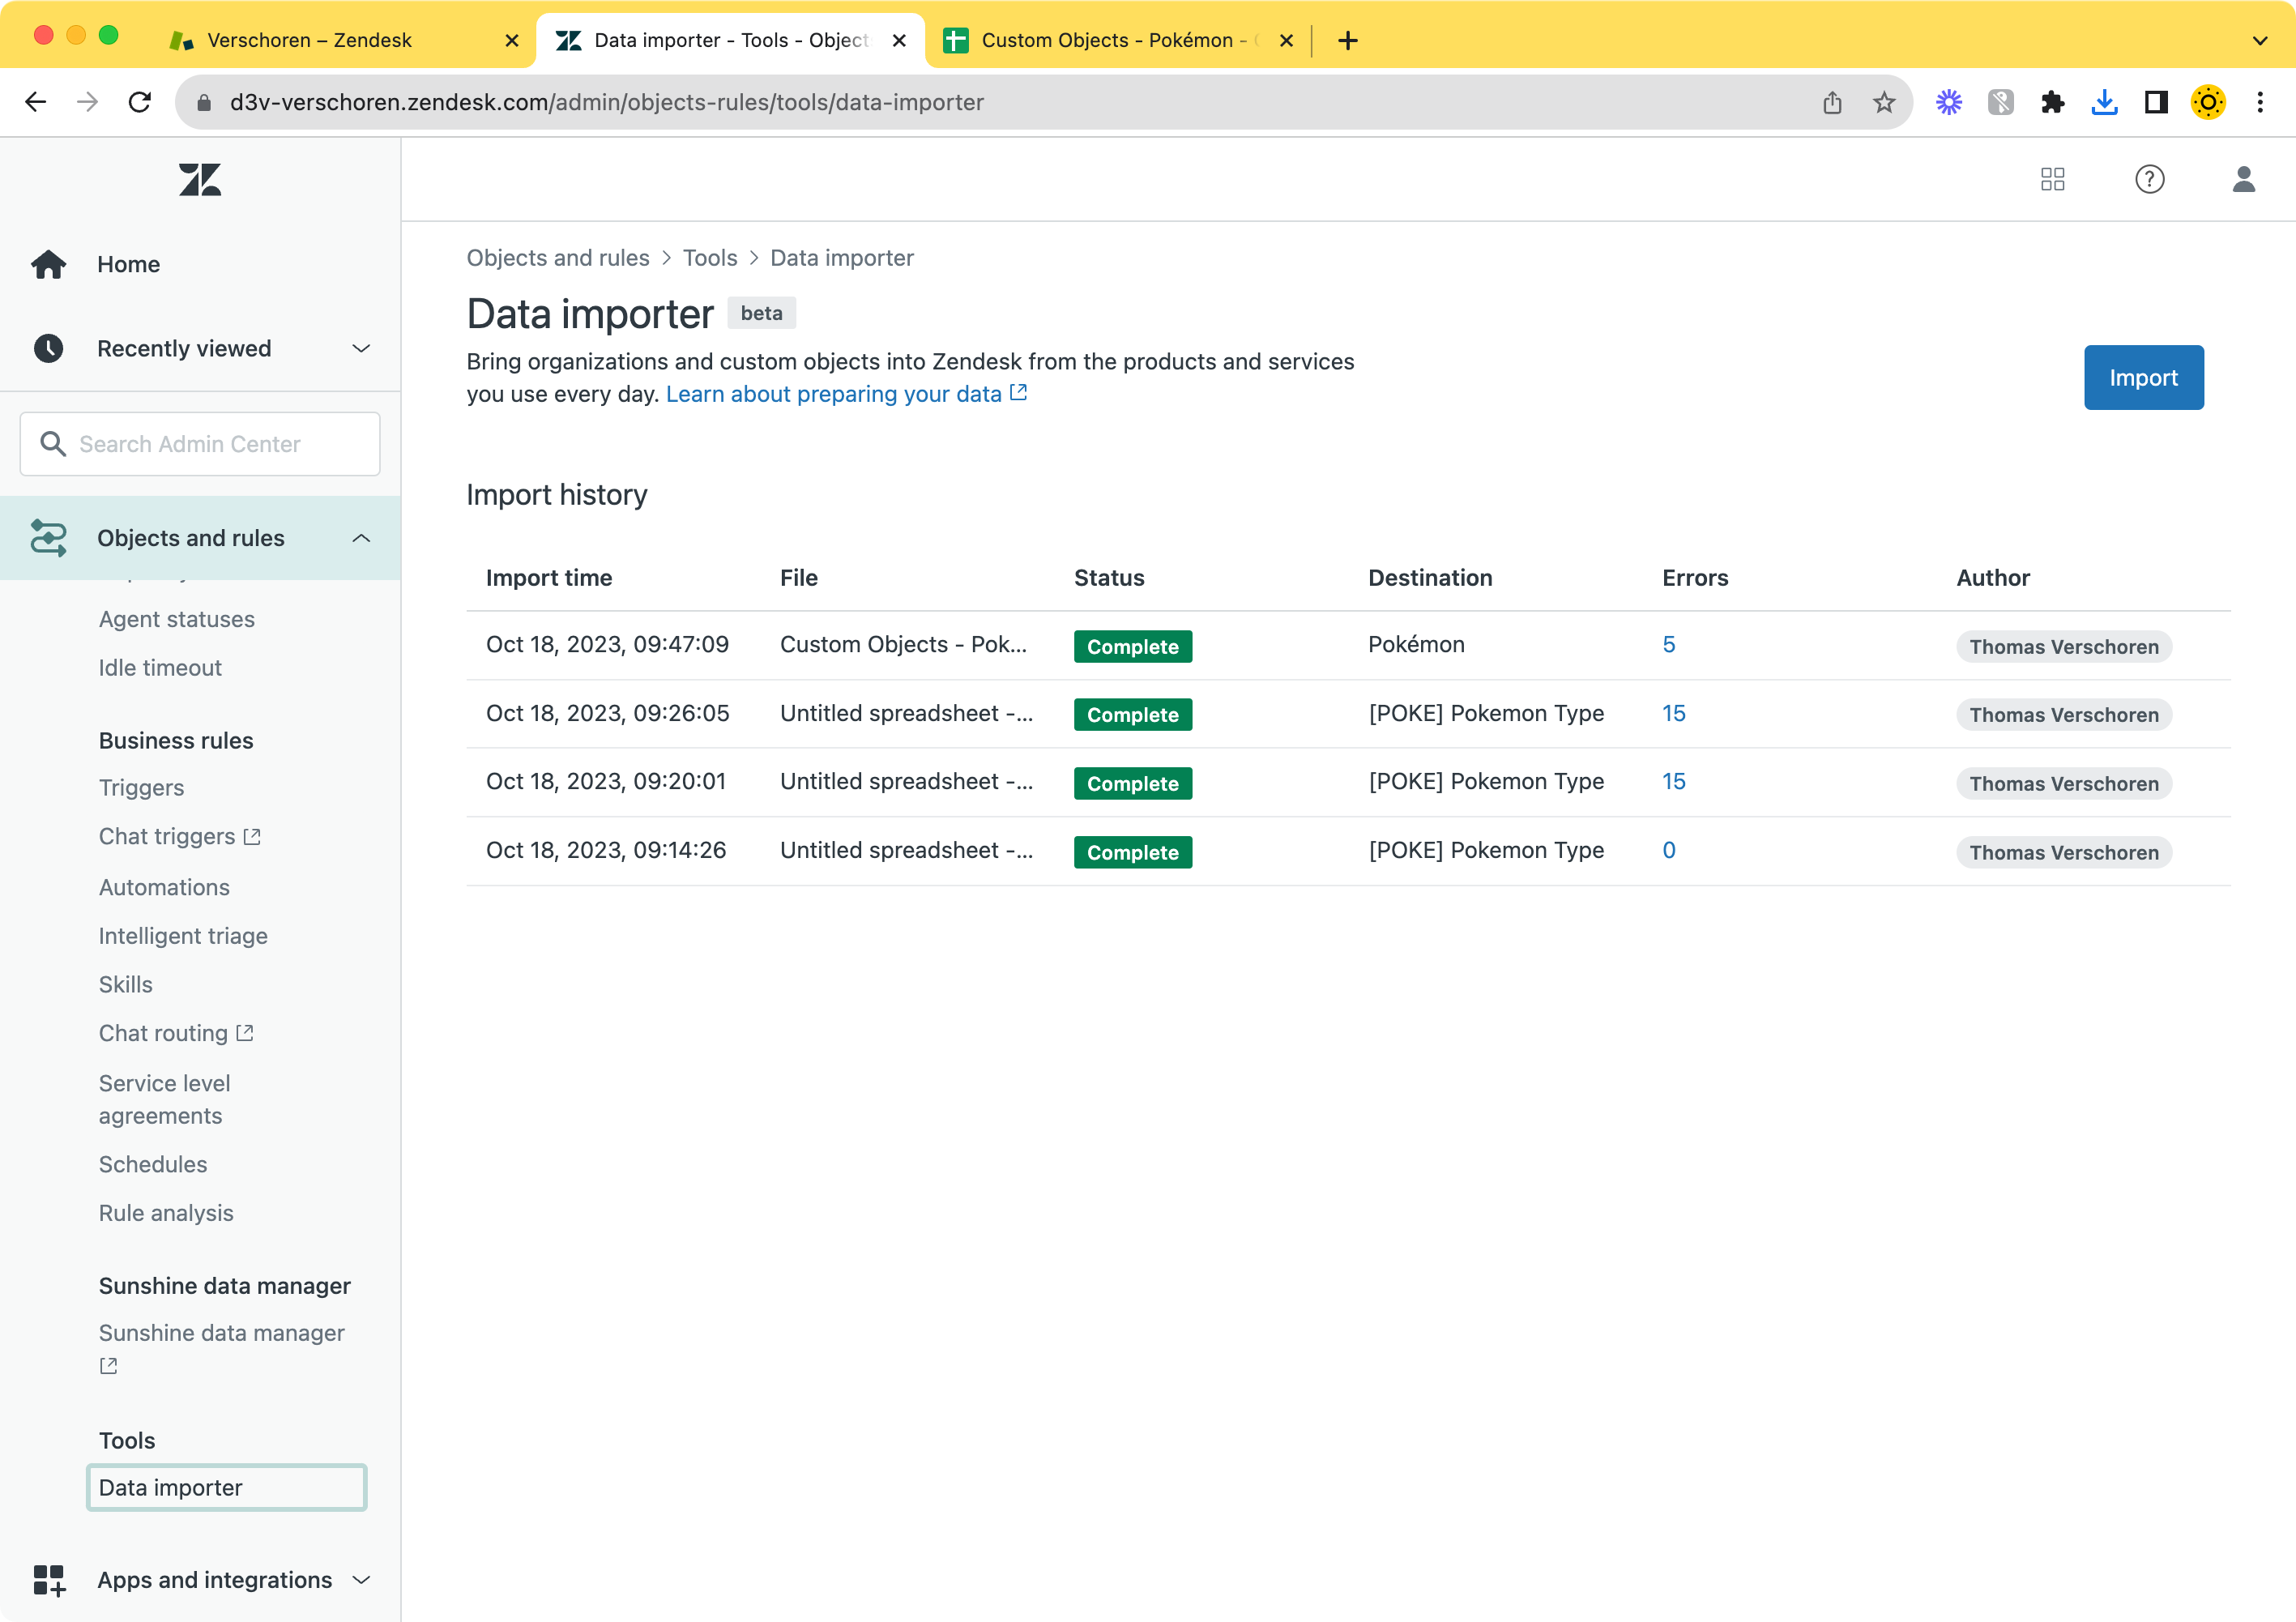Open the Home section via its house icon

49,264
